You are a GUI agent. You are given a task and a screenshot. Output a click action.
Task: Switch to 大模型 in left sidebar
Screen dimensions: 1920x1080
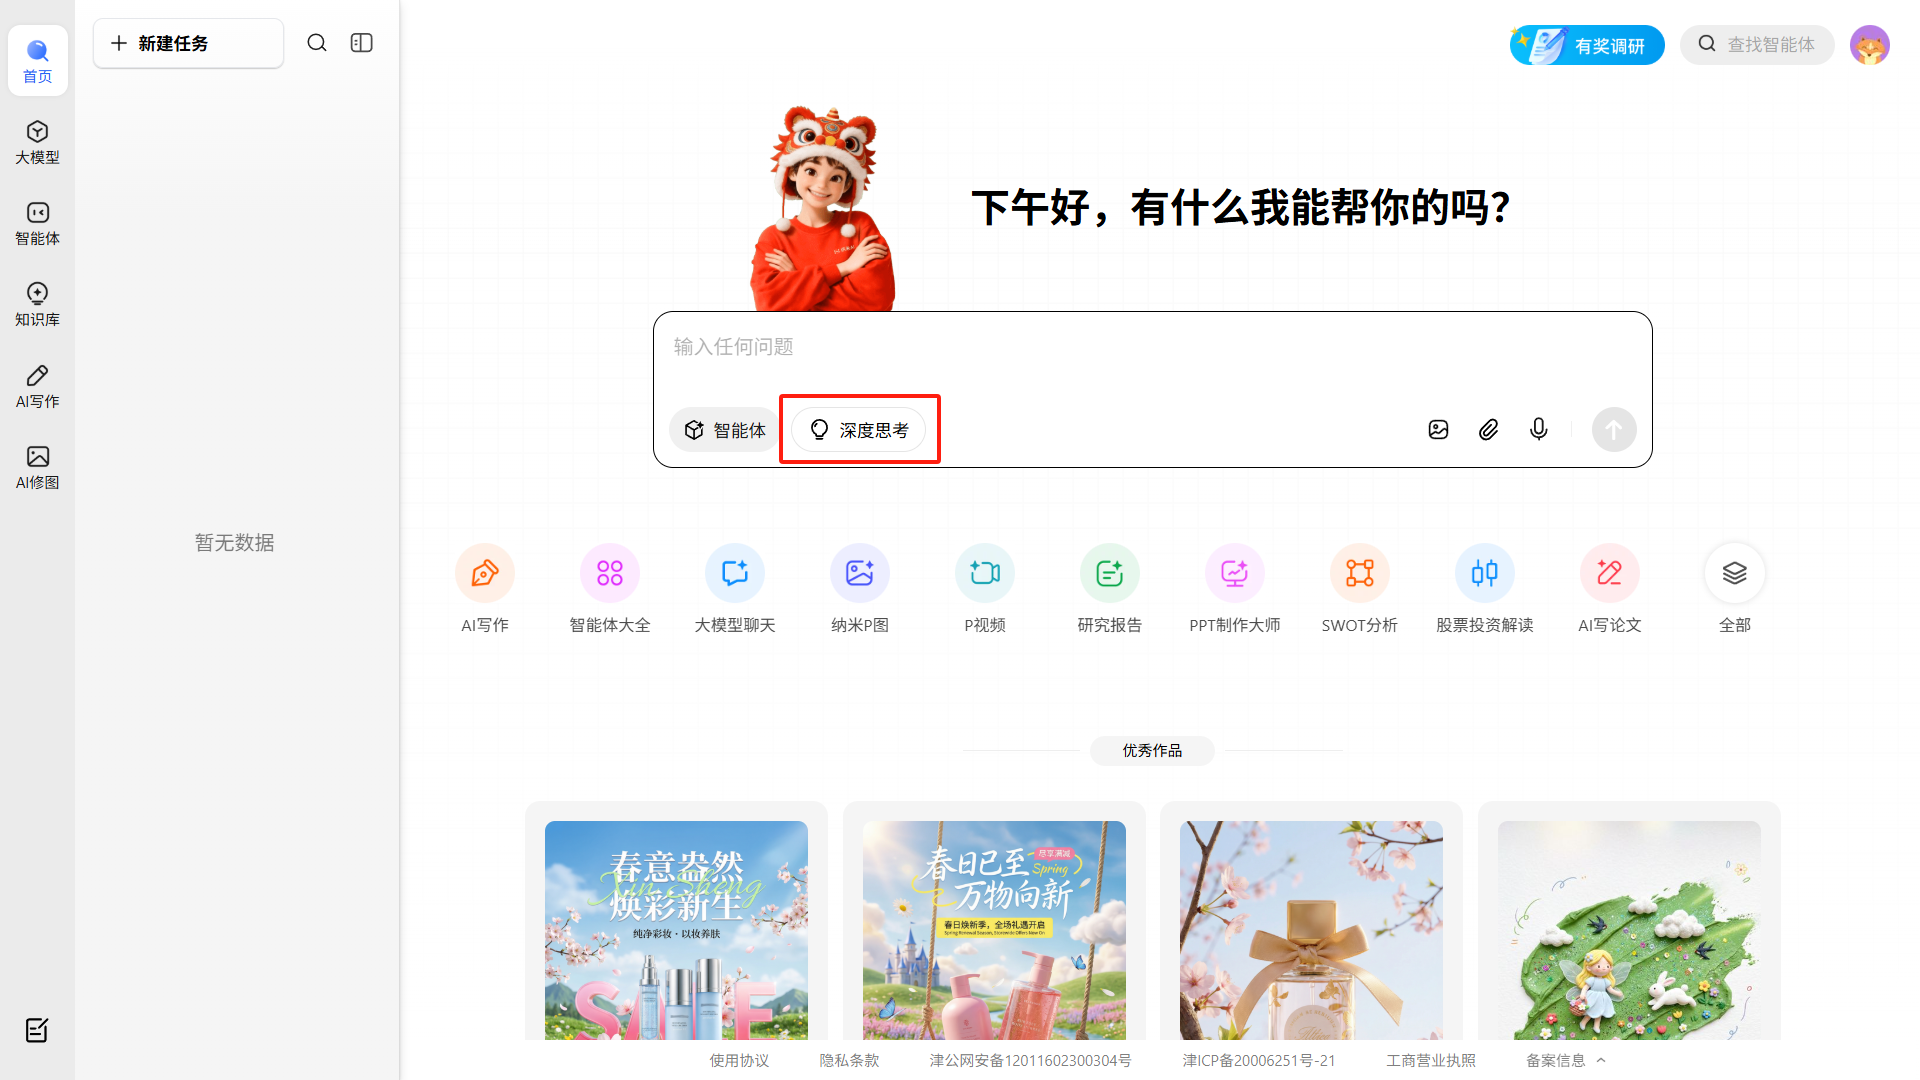(x=37, y=142)
